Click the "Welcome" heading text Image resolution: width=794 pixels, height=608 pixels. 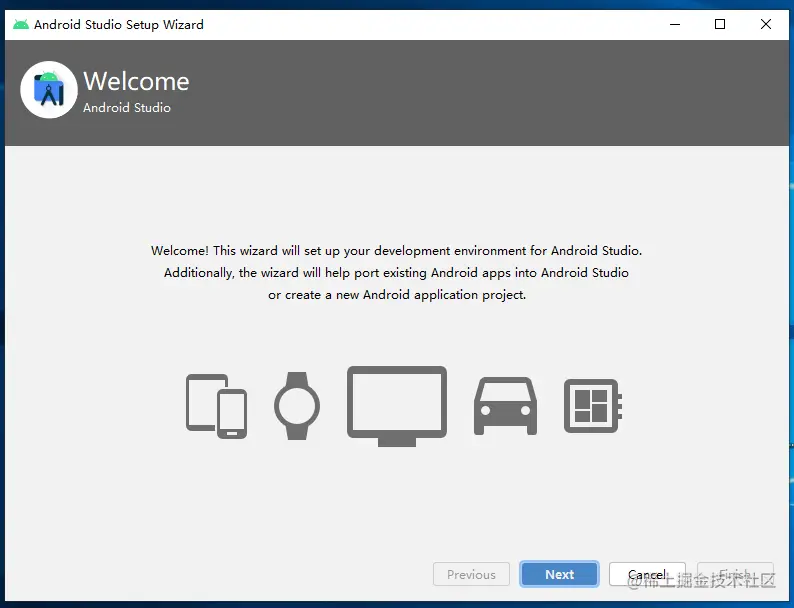click(x=136, y=82)
